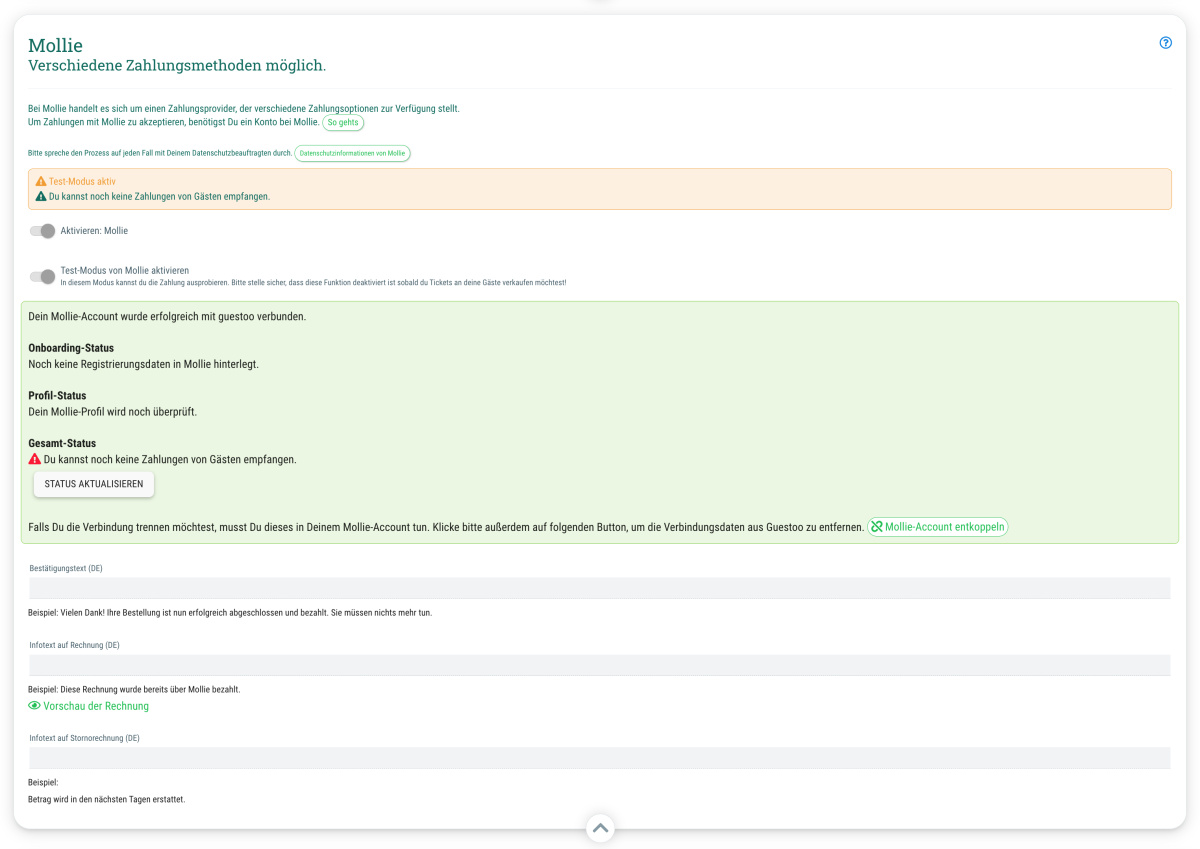Toggle the Test-Modus von Mollie aktivieren switch
Viewport: 1200px width, 849px height.
[42, 277]
